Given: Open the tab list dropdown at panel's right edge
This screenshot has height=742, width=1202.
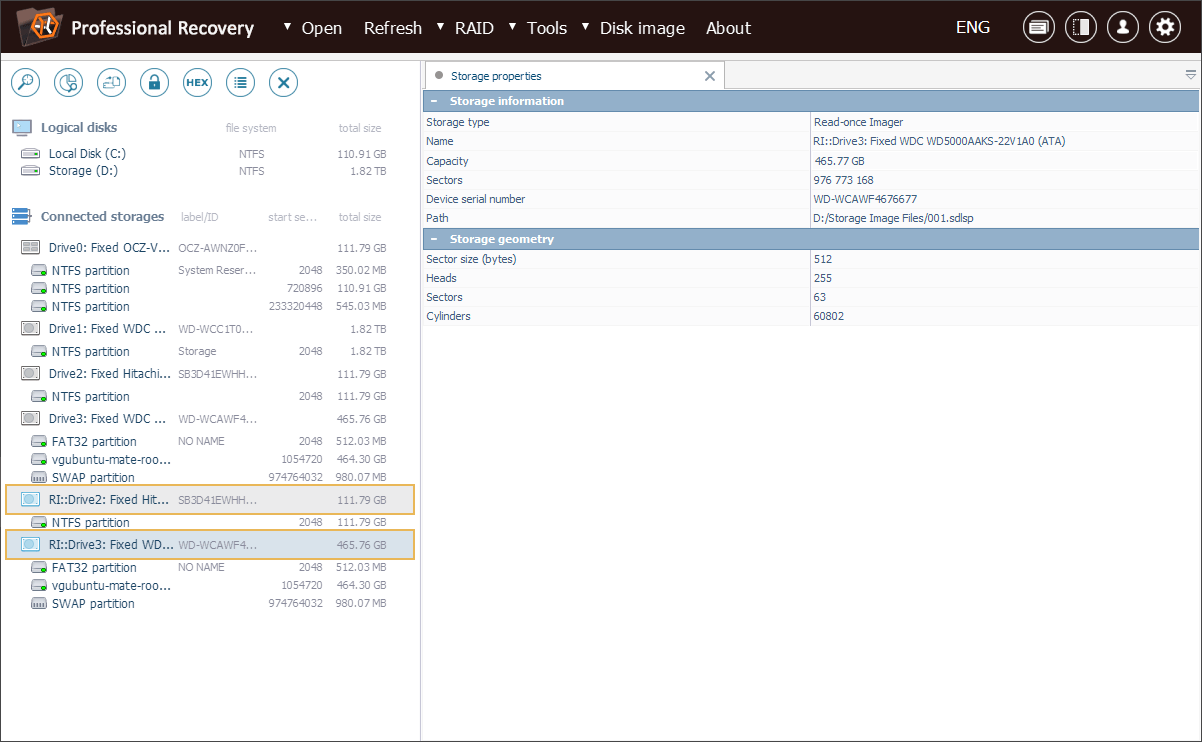Looking at the screenshot, I should click(1190, 75).
